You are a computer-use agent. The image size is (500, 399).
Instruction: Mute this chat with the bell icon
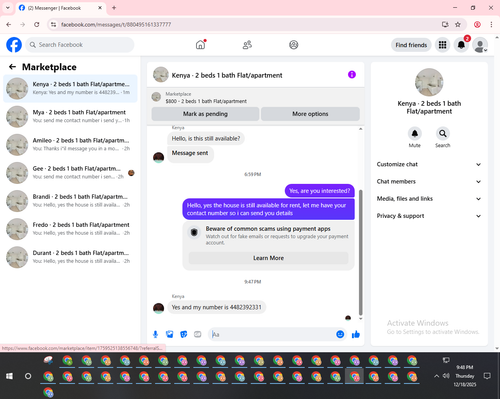pyautogui.click(x=415, y=134)
